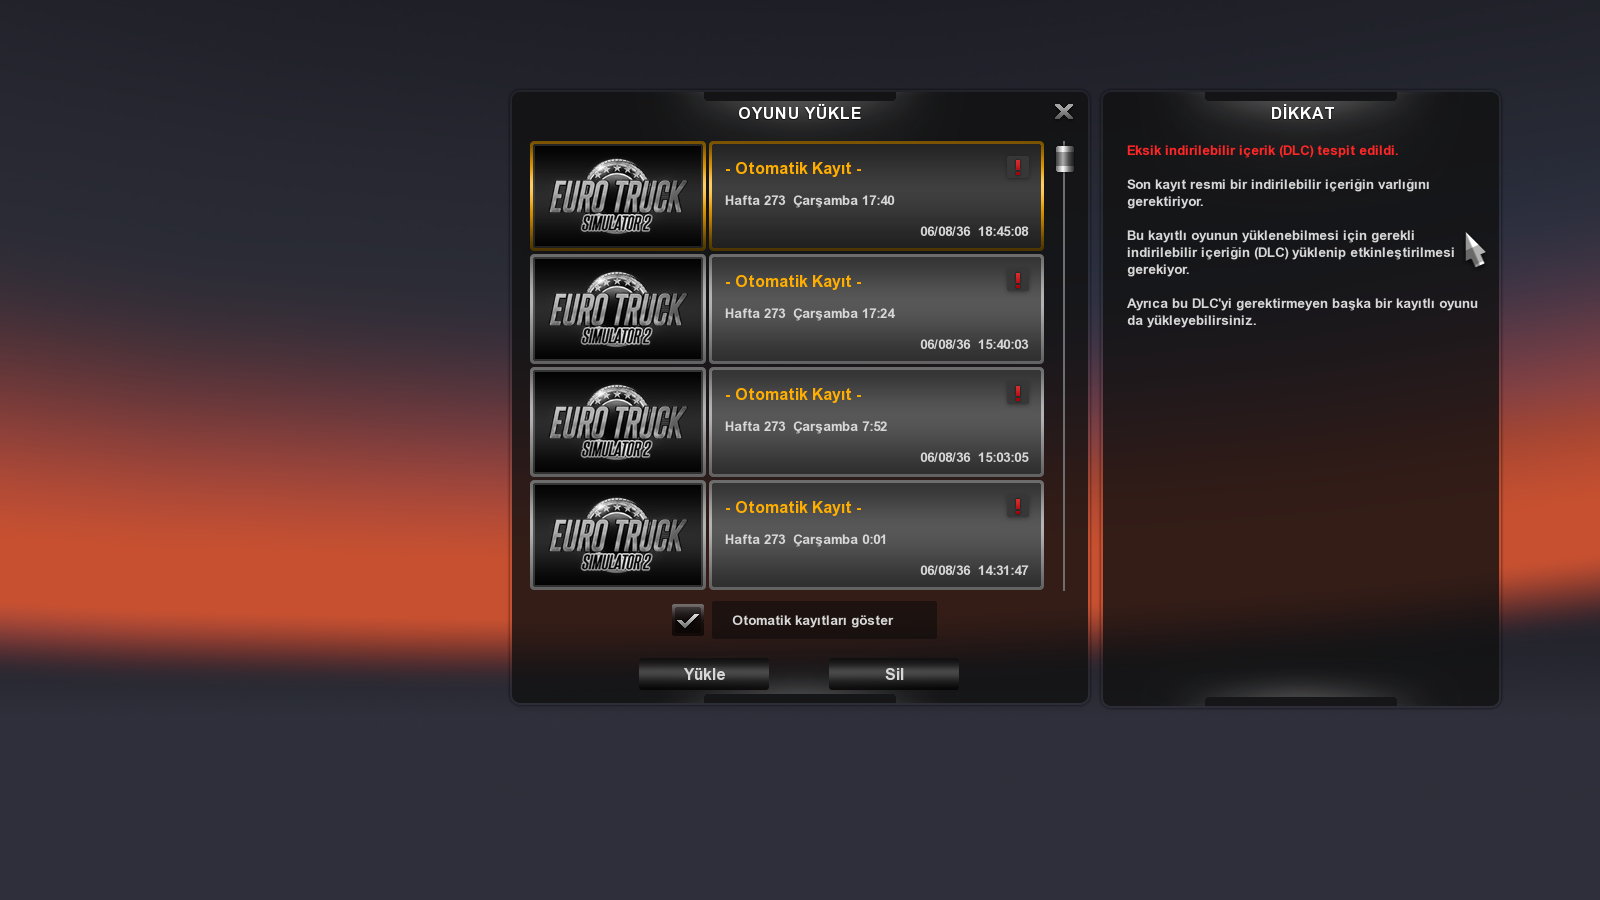This screenshot has width=1600, height=900.
Task: Click the red 'Eksik indirilebilir içerik' warning text
Action: (x=1262, y=151)
